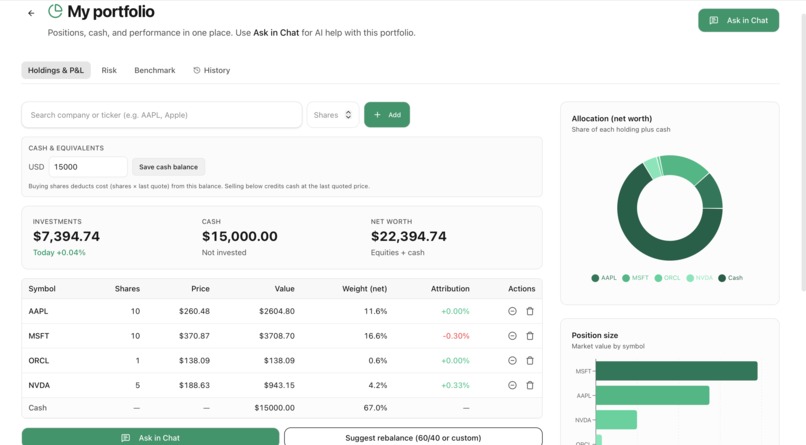Image resolution: width=806 pixels, height=445 pixels.
Task: Open the Shares unit dropdown
Action: point(333,115)
